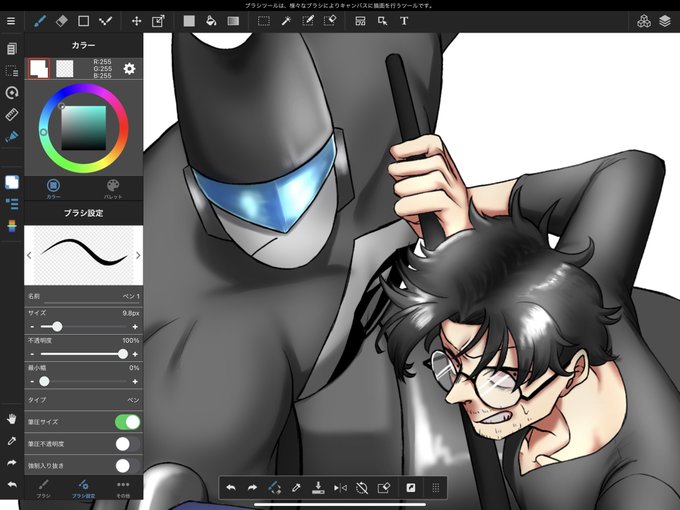
Task: Click the flip horizontal icon
Action: point(340,488)
